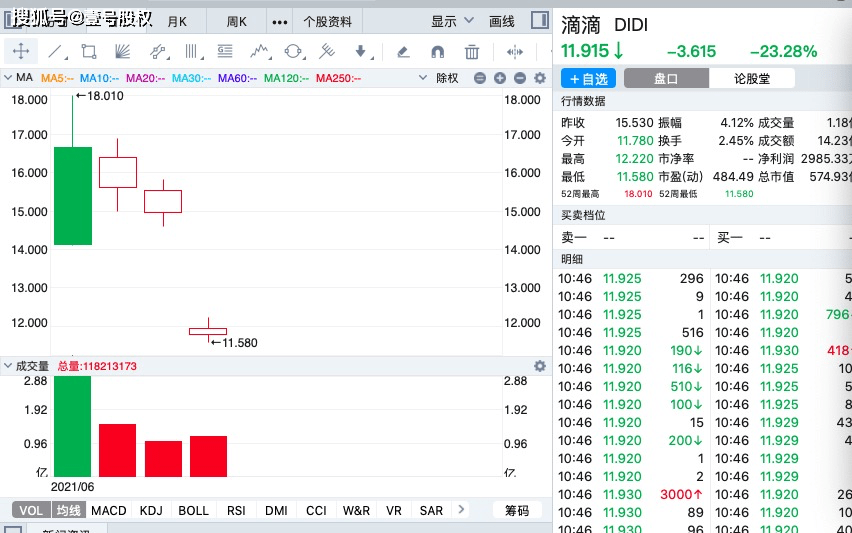Select the straight line drawing tool

point(55,52)
